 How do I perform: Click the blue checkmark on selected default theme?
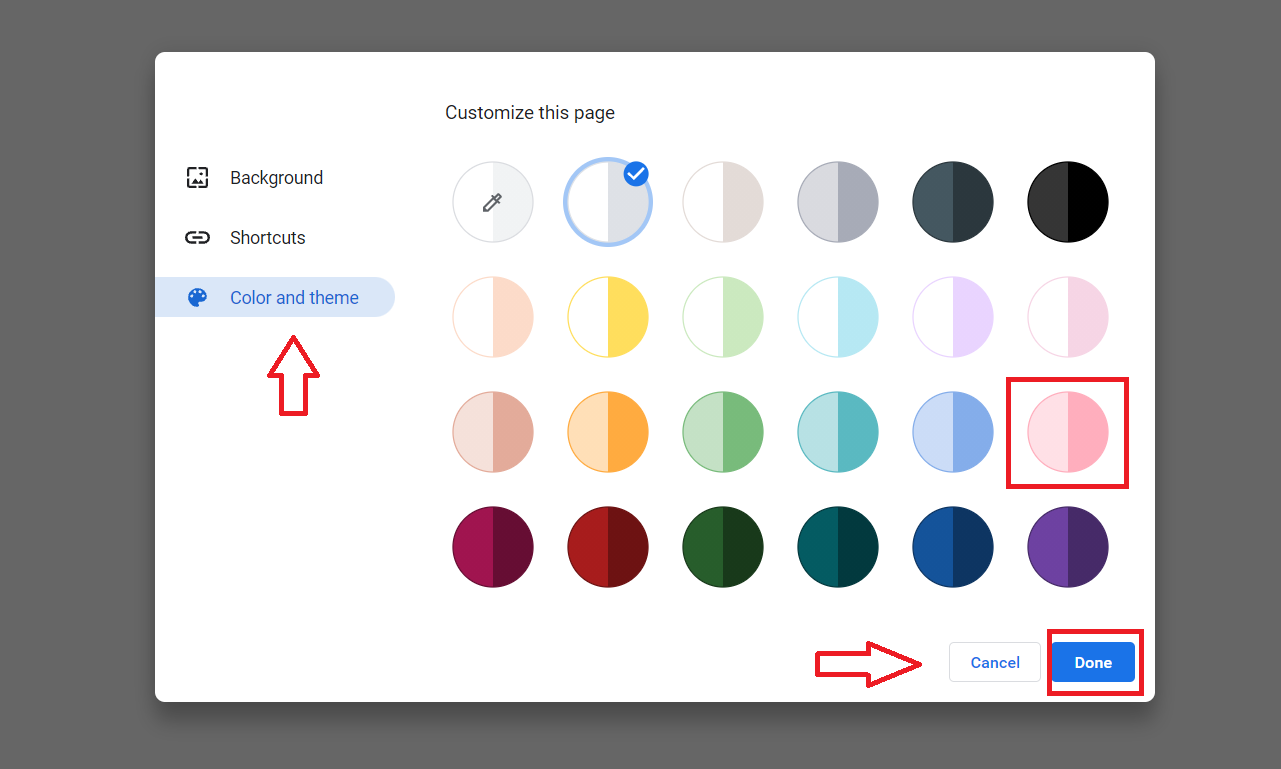coord(636,174)
